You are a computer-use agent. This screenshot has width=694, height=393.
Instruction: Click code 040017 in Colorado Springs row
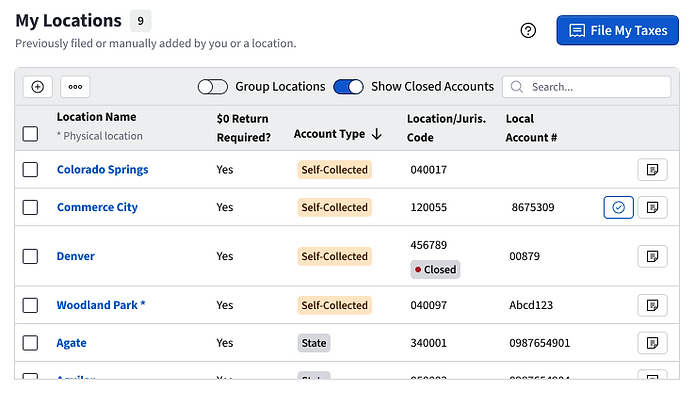(428, 170)
